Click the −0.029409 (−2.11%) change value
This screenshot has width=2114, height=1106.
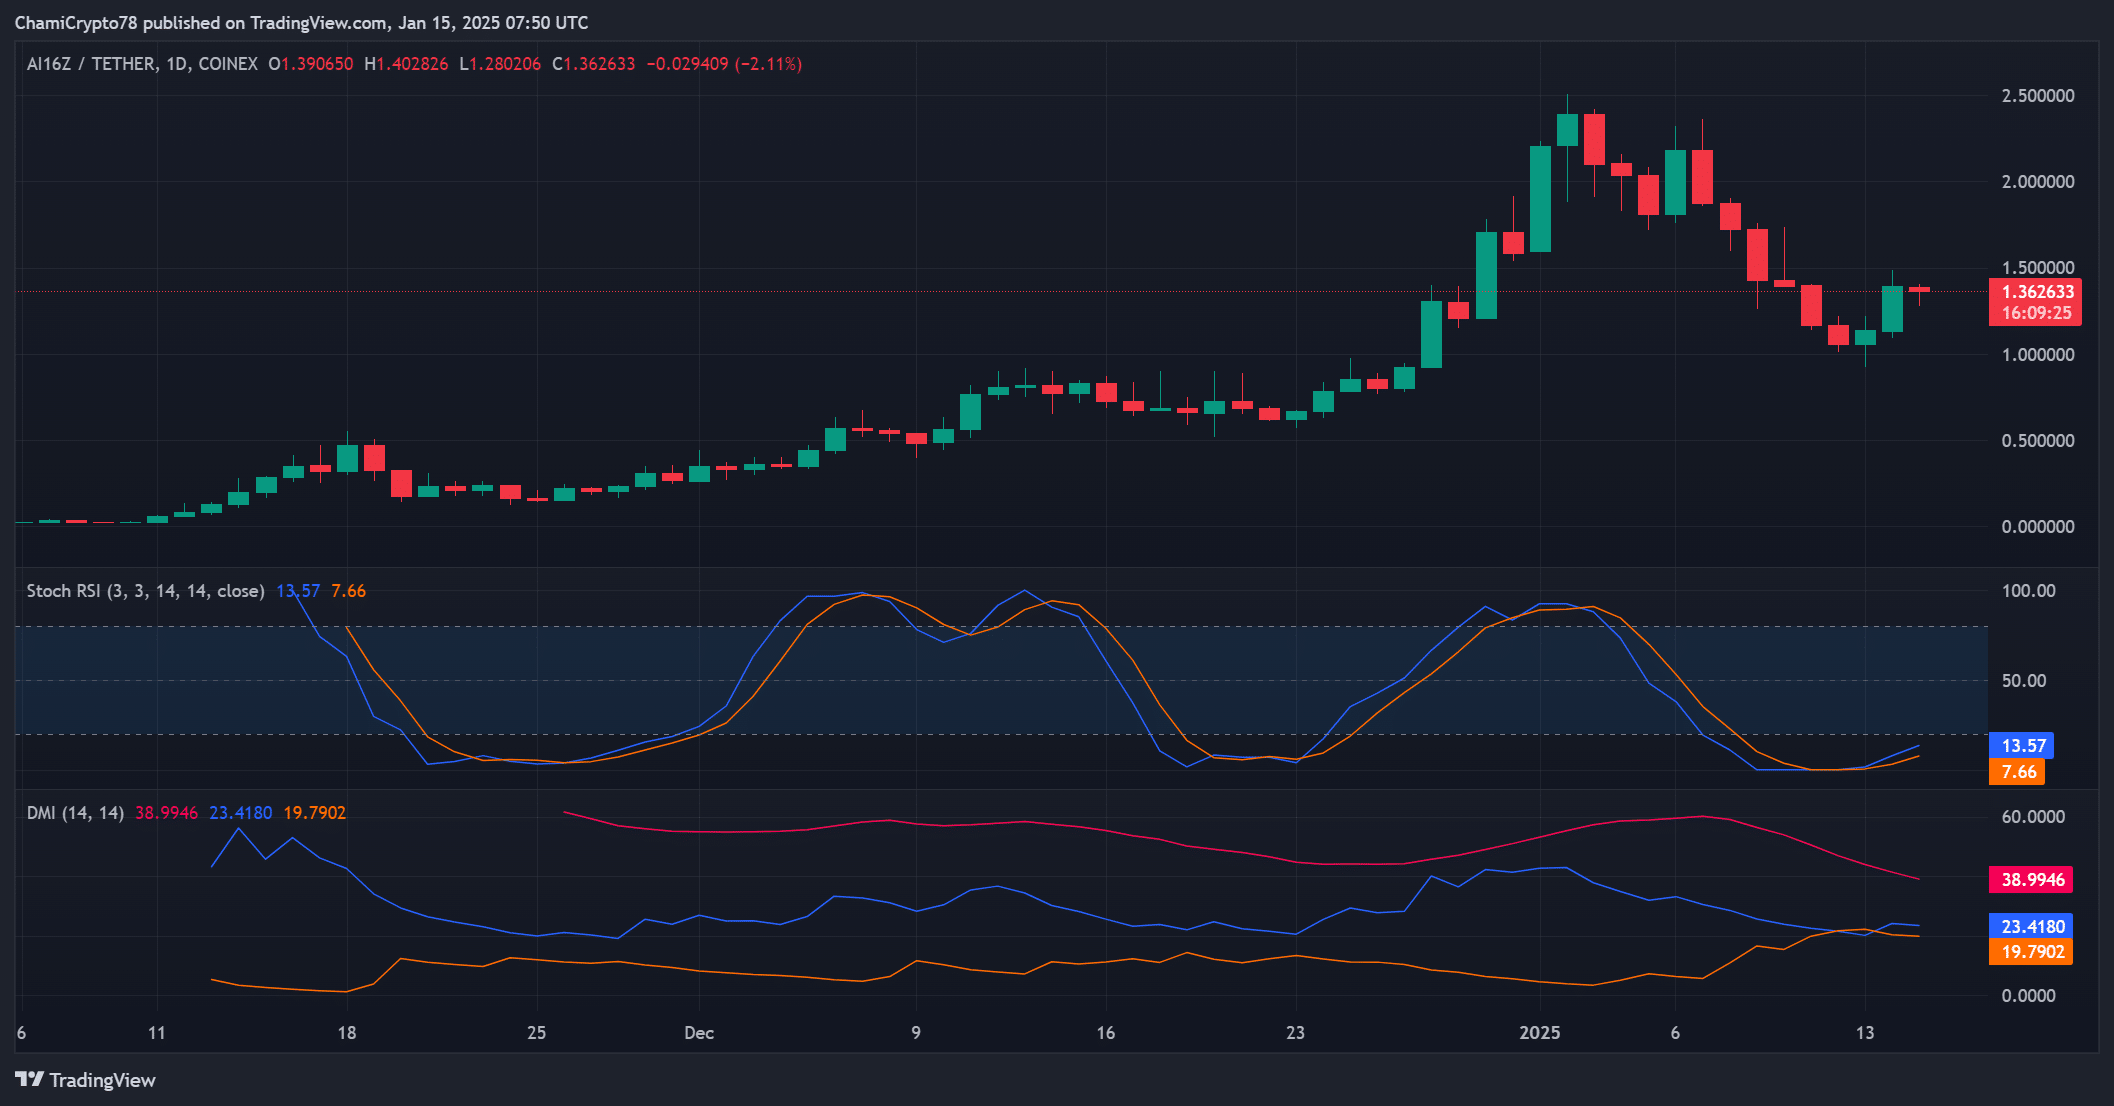724,64
